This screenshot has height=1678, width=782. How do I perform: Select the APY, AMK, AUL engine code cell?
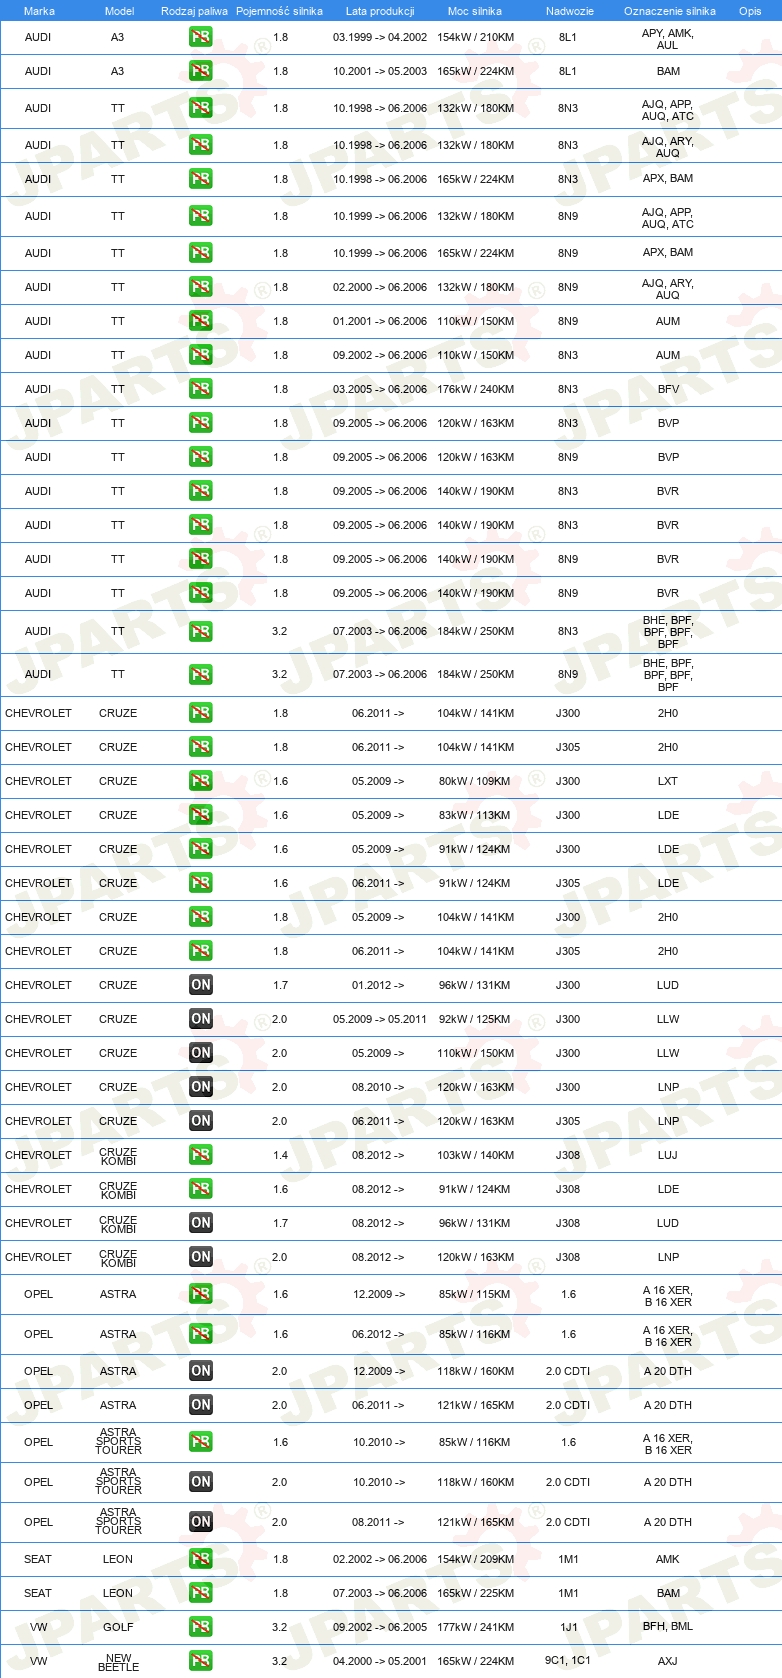(668, 39)
